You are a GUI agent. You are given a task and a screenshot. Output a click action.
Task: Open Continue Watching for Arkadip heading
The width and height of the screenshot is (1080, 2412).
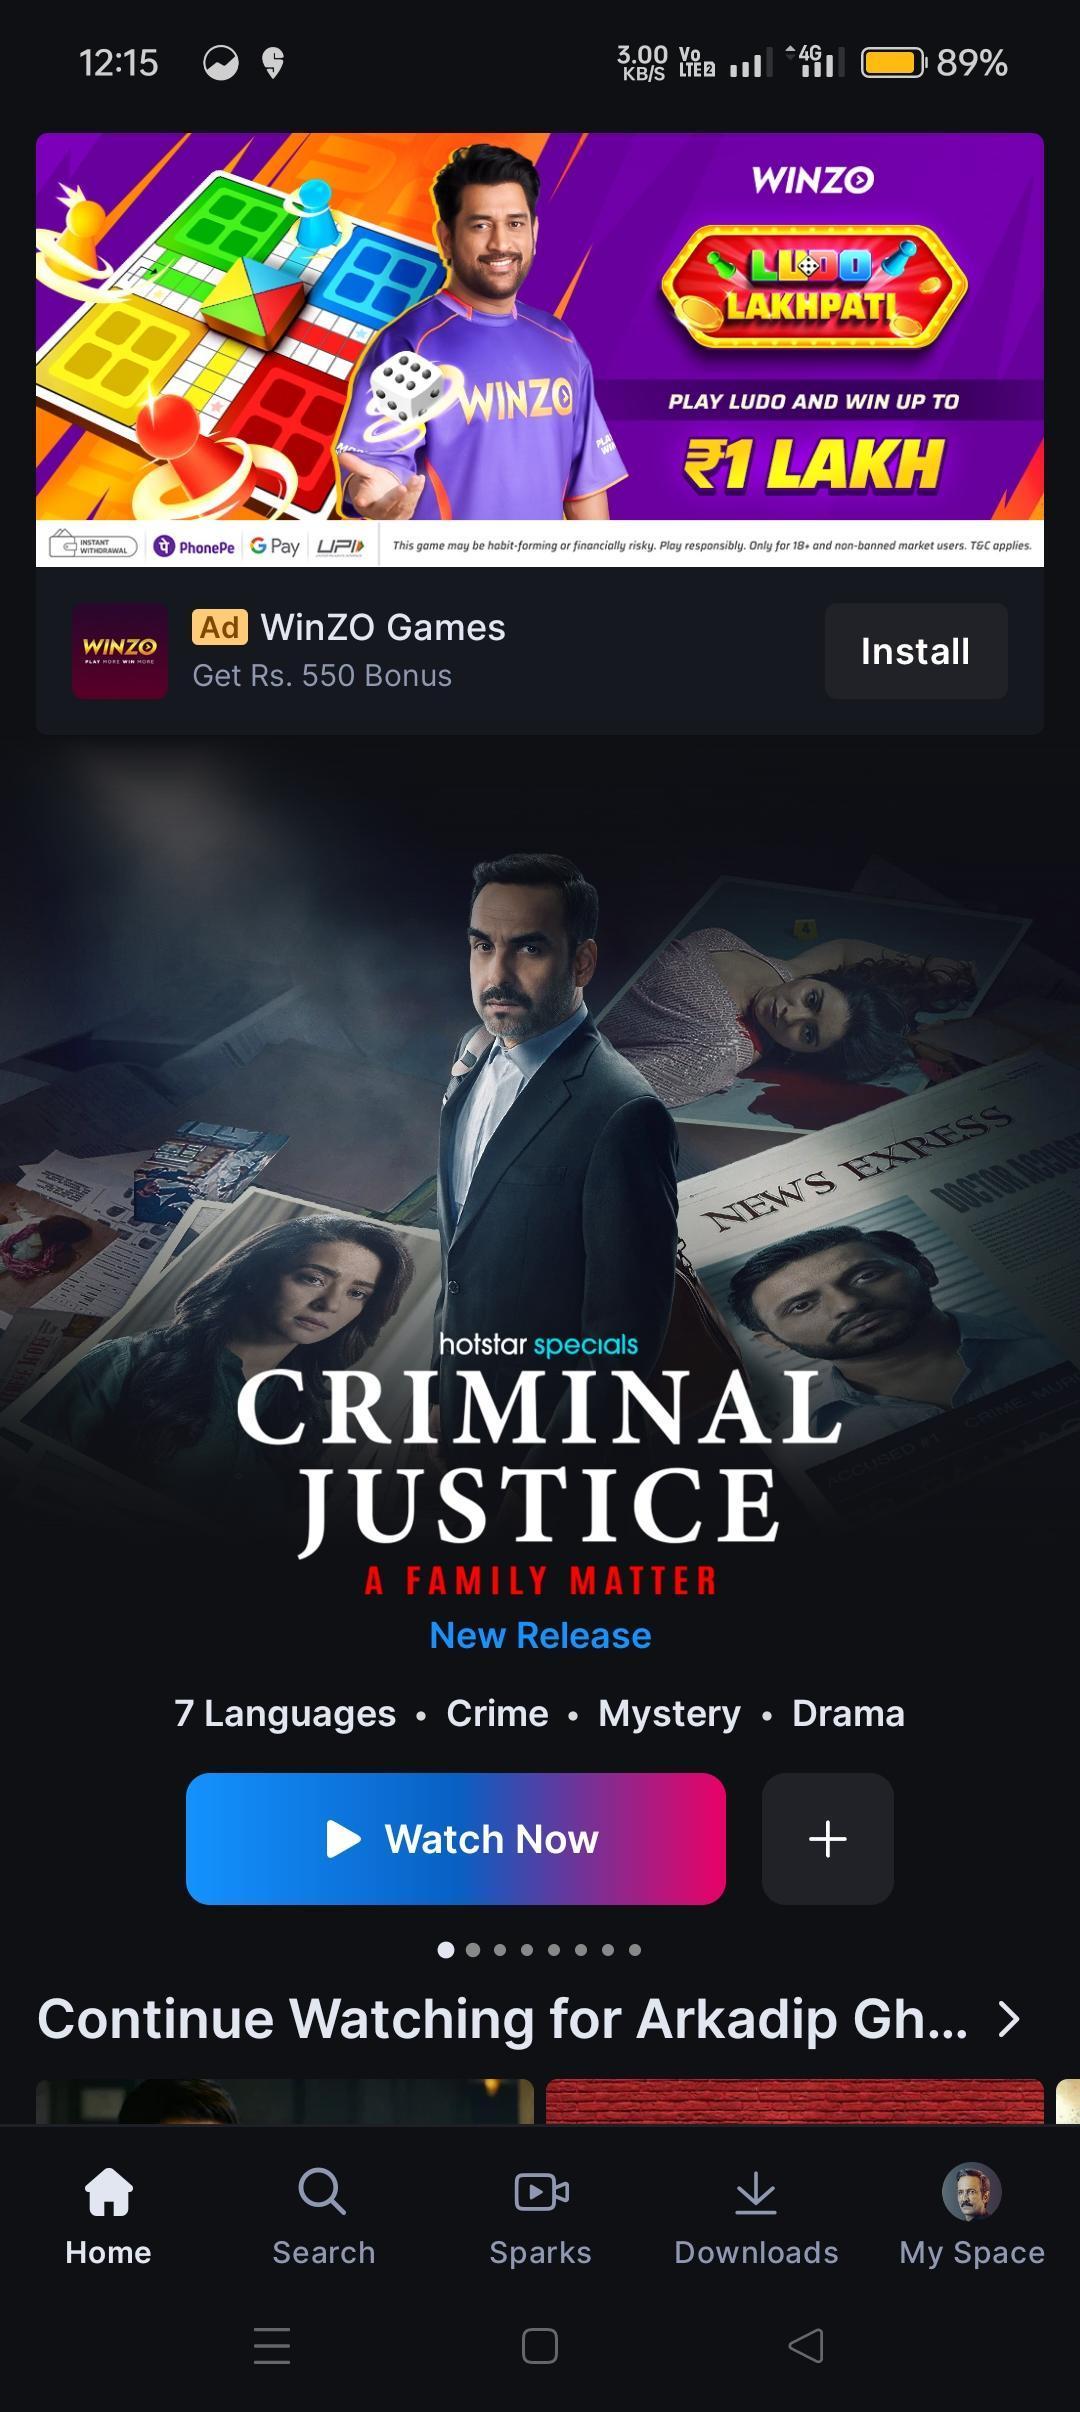(502, 2019)
